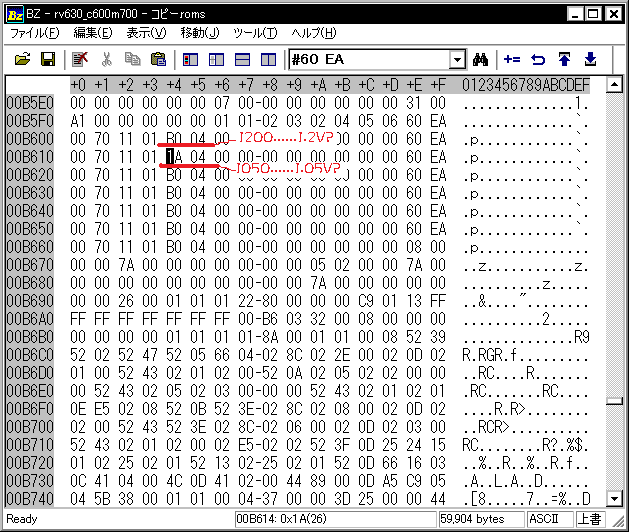Select address row 00B740

pyautogui.click(x=30, y=499)
